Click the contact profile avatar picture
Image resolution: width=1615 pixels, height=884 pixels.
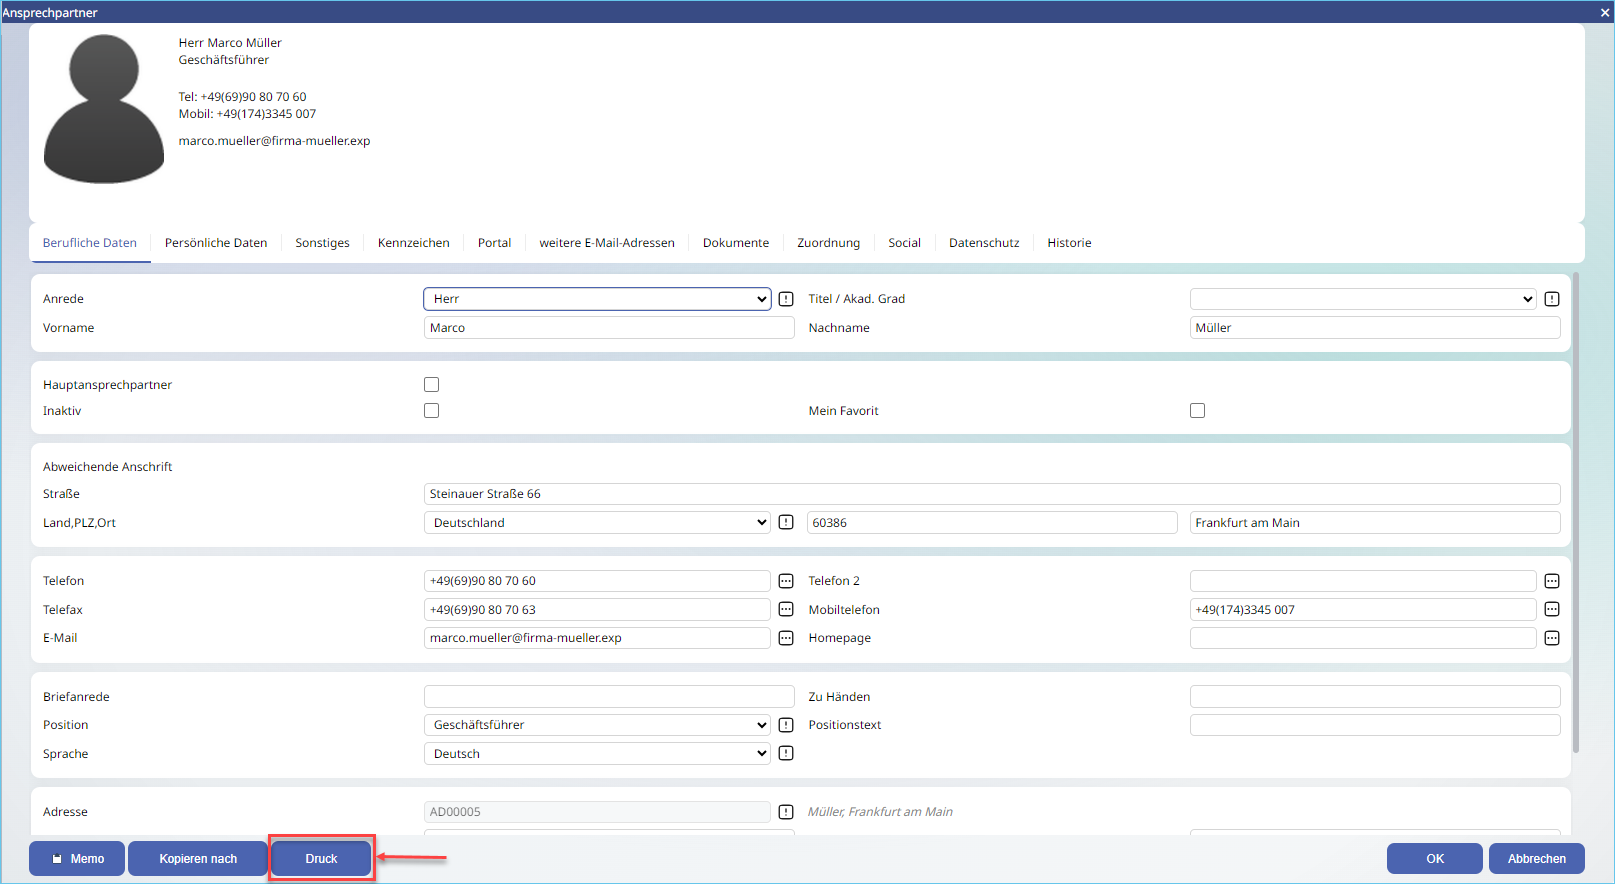click(x=104, y=109)
